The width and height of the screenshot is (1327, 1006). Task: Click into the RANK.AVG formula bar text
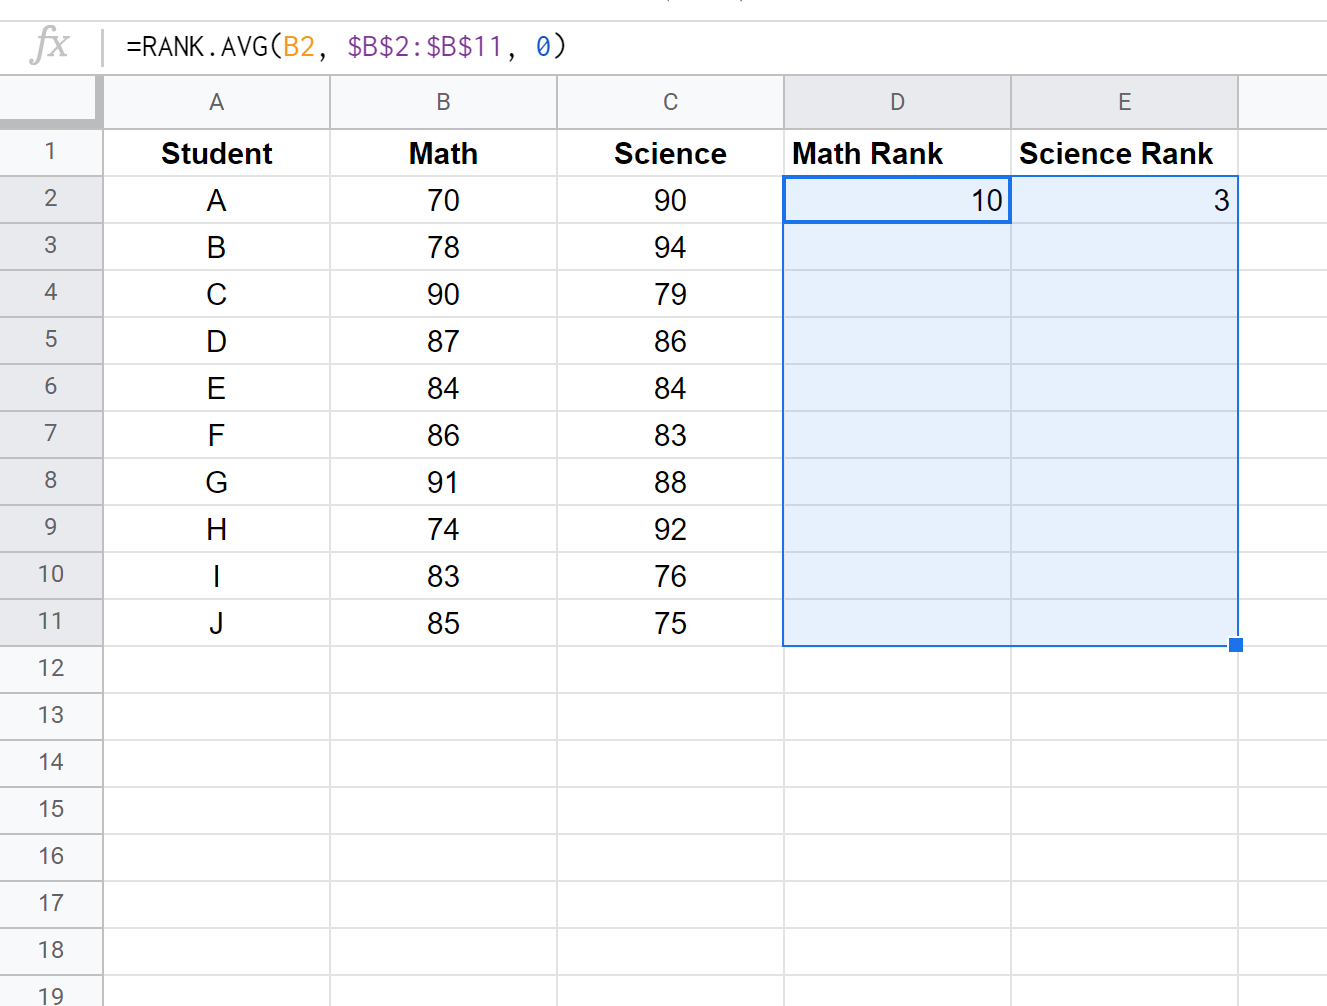(346, 47)
